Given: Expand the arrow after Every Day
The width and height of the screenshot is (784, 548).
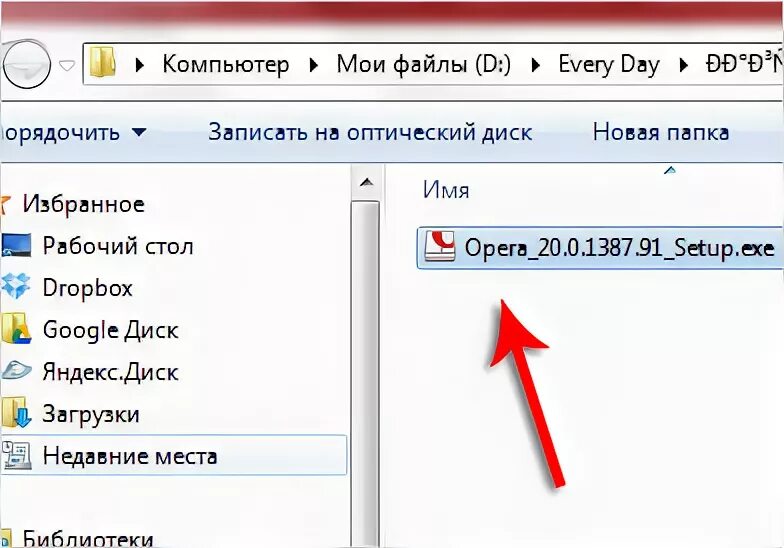Looking at the screenshot, I should (x=683, y=64).
